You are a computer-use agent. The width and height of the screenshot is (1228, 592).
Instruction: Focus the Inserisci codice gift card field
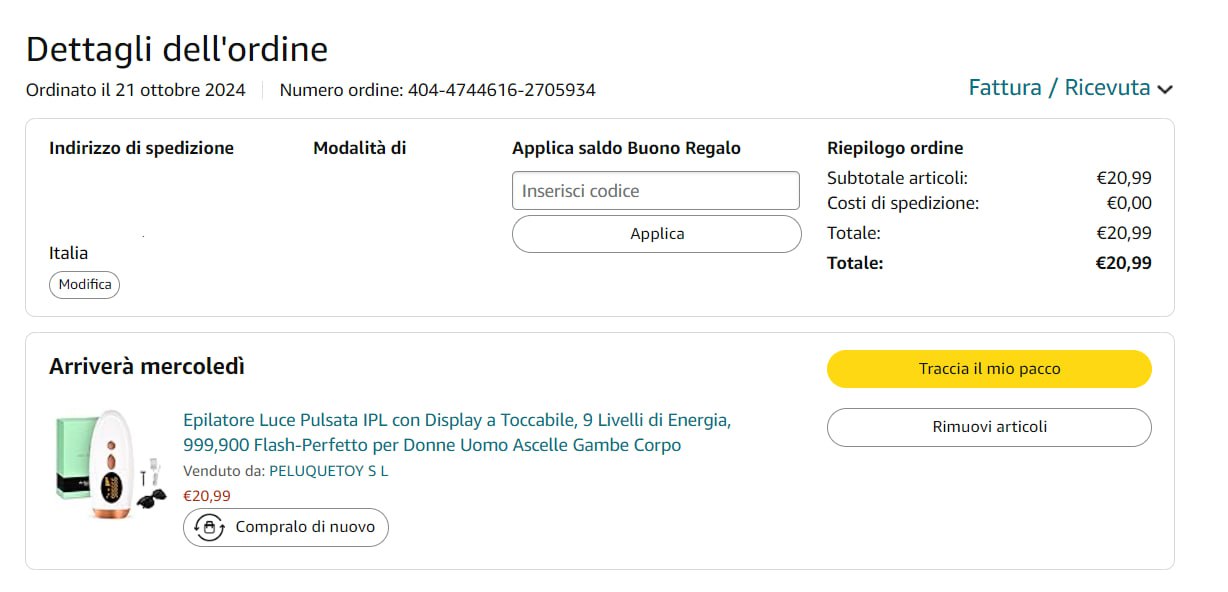tap(655, 191)
